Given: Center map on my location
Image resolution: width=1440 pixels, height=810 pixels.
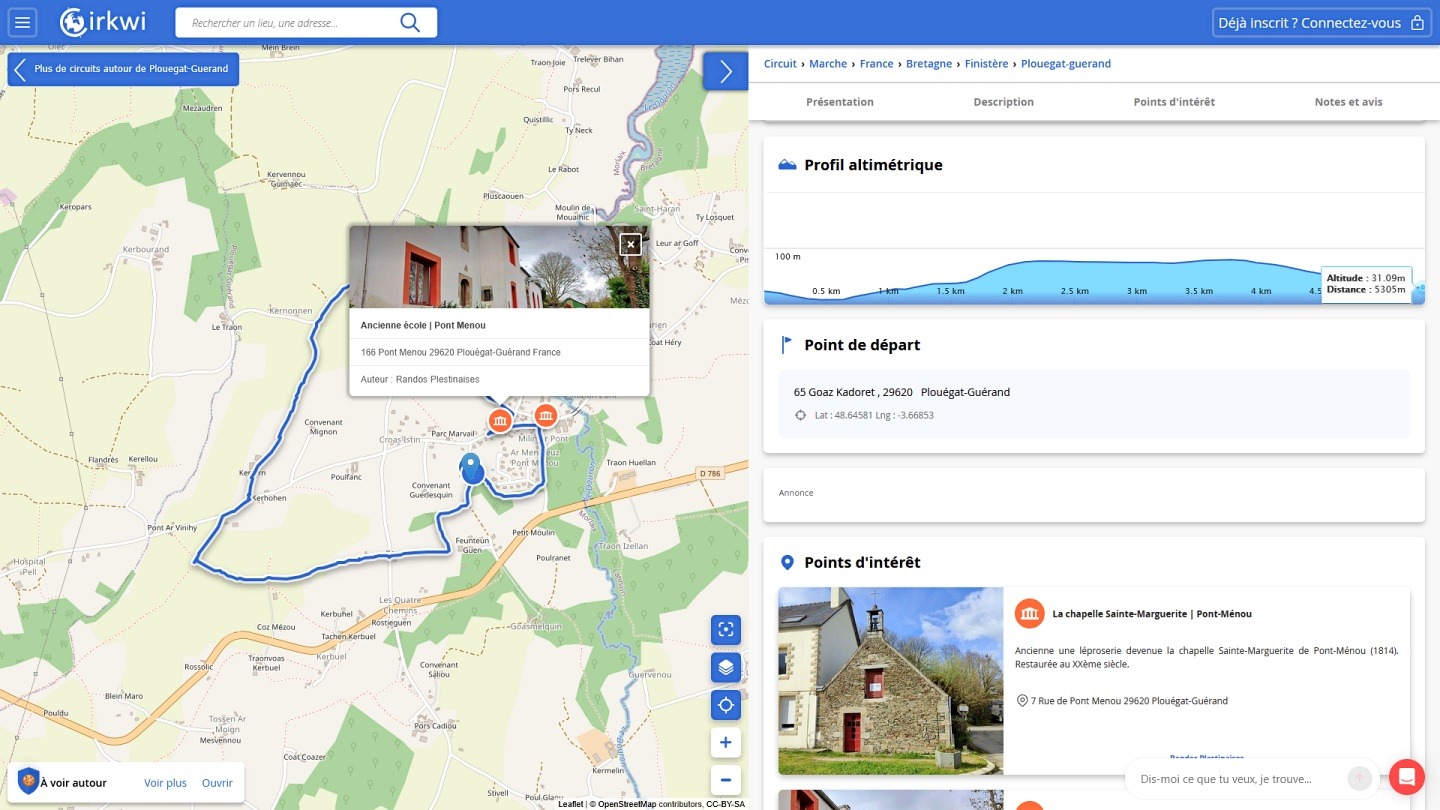Looking at the screenshot, I should 726,705.
